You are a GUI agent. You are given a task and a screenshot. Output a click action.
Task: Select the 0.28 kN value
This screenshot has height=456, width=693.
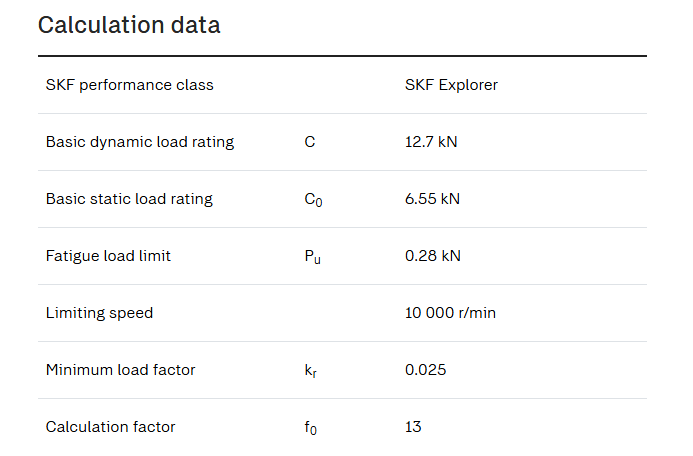[x=433, y=256]
